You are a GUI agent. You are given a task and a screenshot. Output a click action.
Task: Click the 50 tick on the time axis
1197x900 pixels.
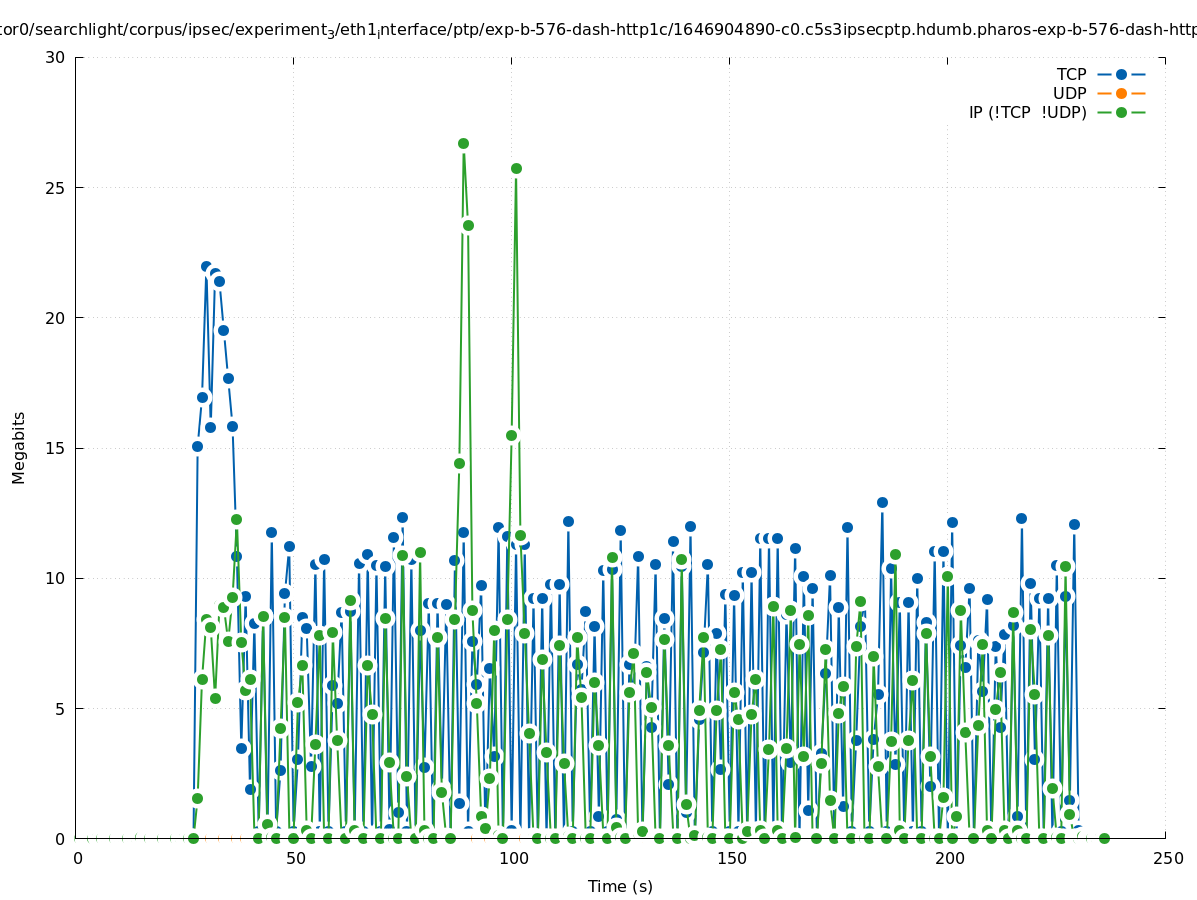295,858
